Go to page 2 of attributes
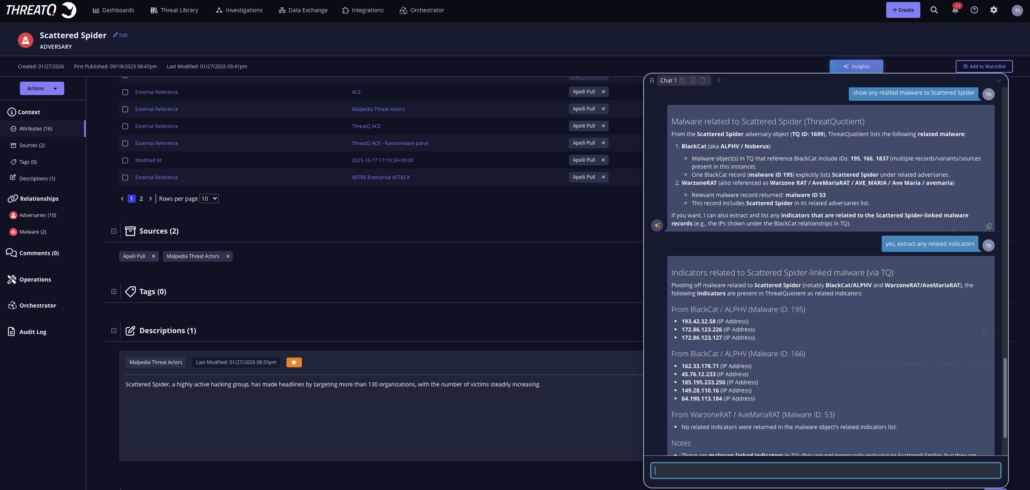 pyautogui.click(x=141, y=198)
